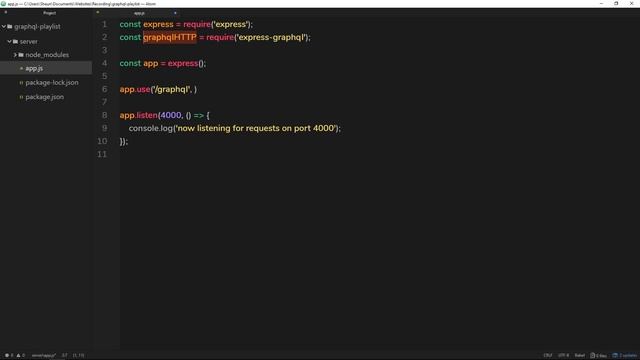Click the updates indicator in status bar
The image size is (640, 360).
624,356
